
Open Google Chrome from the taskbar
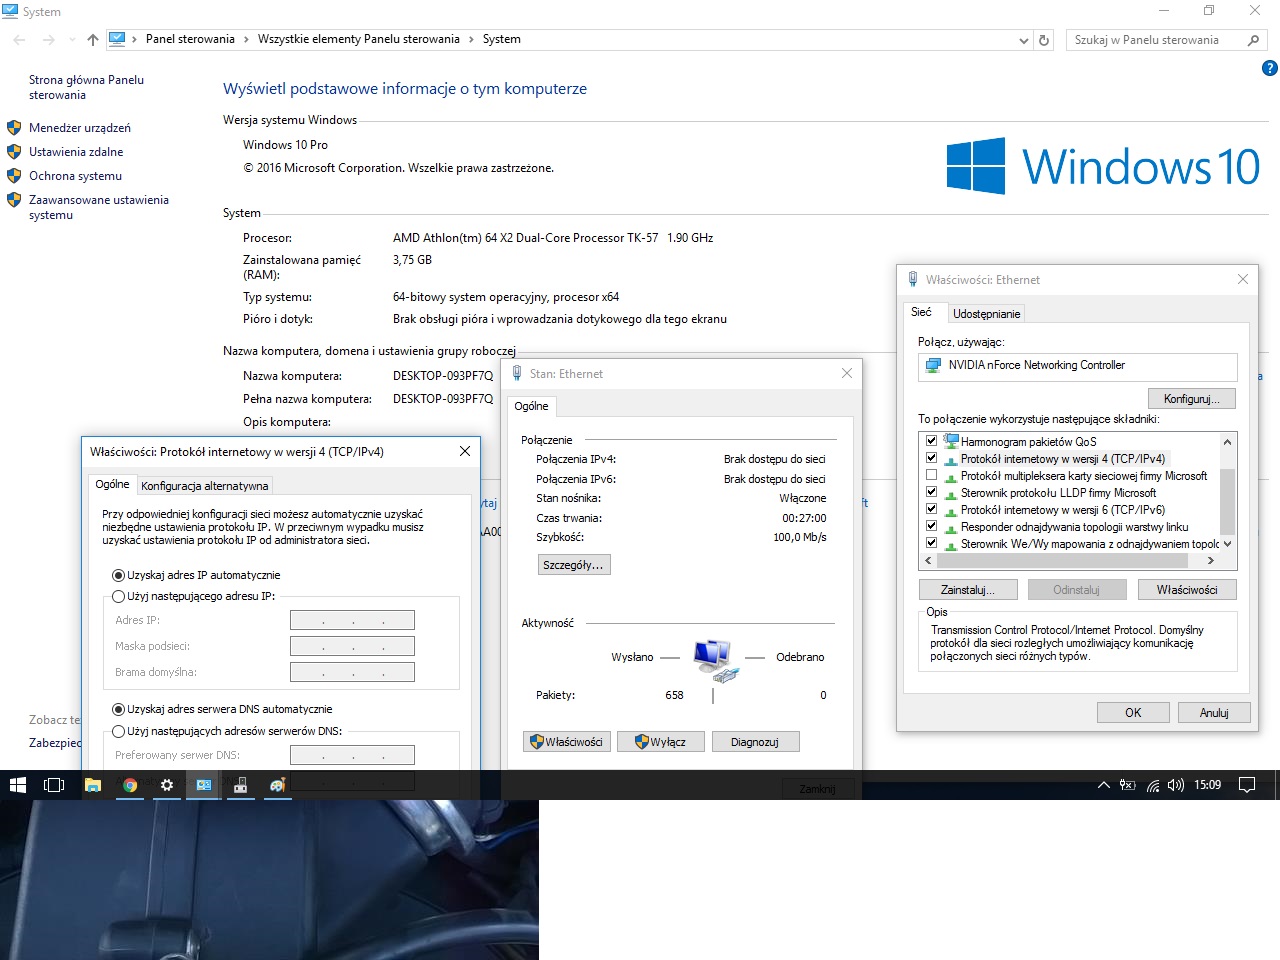pos(130,785)
